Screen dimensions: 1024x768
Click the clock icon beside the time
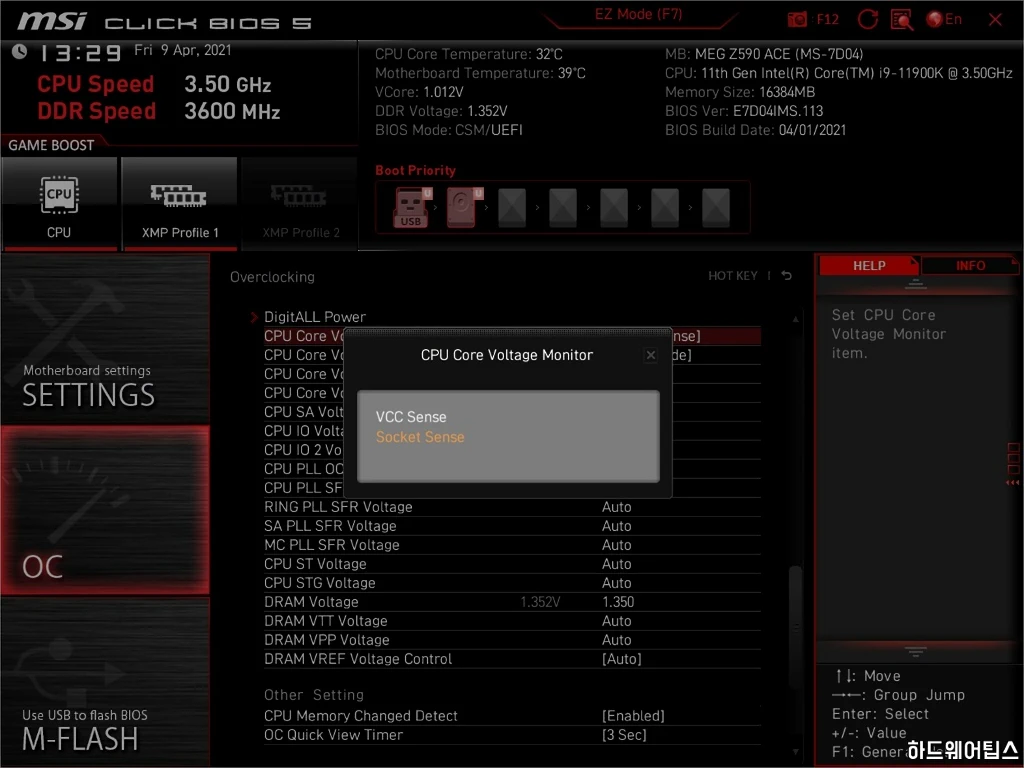click(19, 52)
